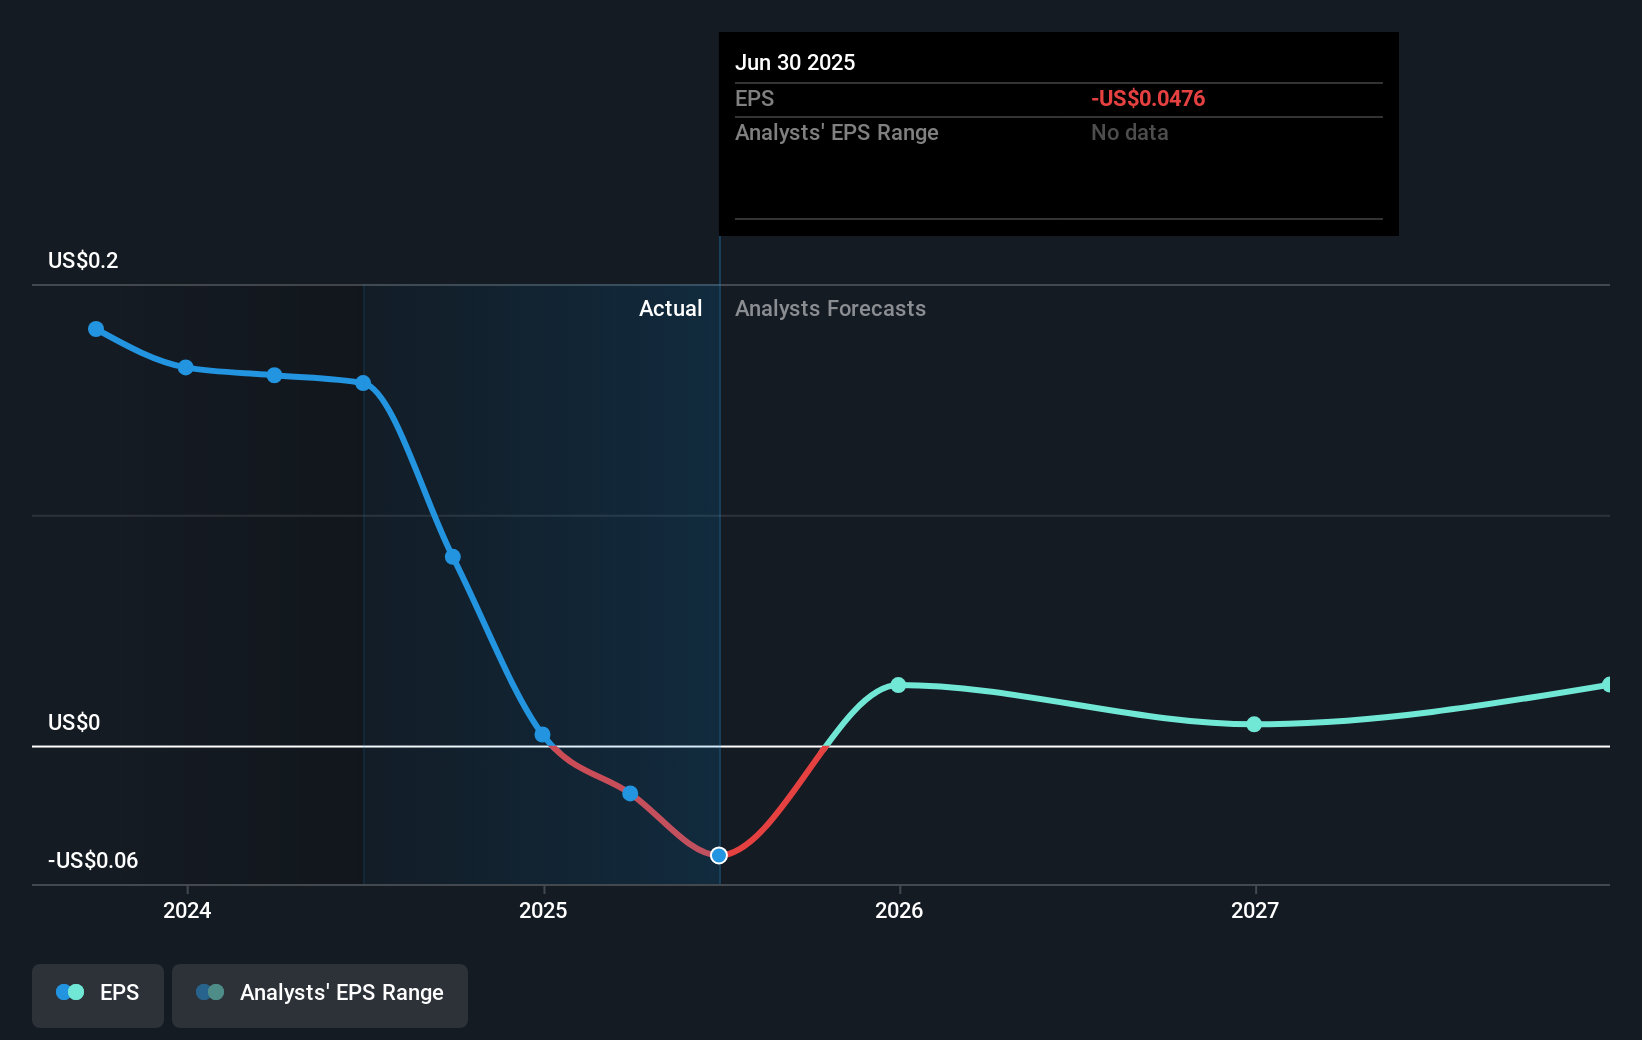Toggle the EPS legend icon
The height and width of the screenshot is (1040, 1642).
coord(68,992)
